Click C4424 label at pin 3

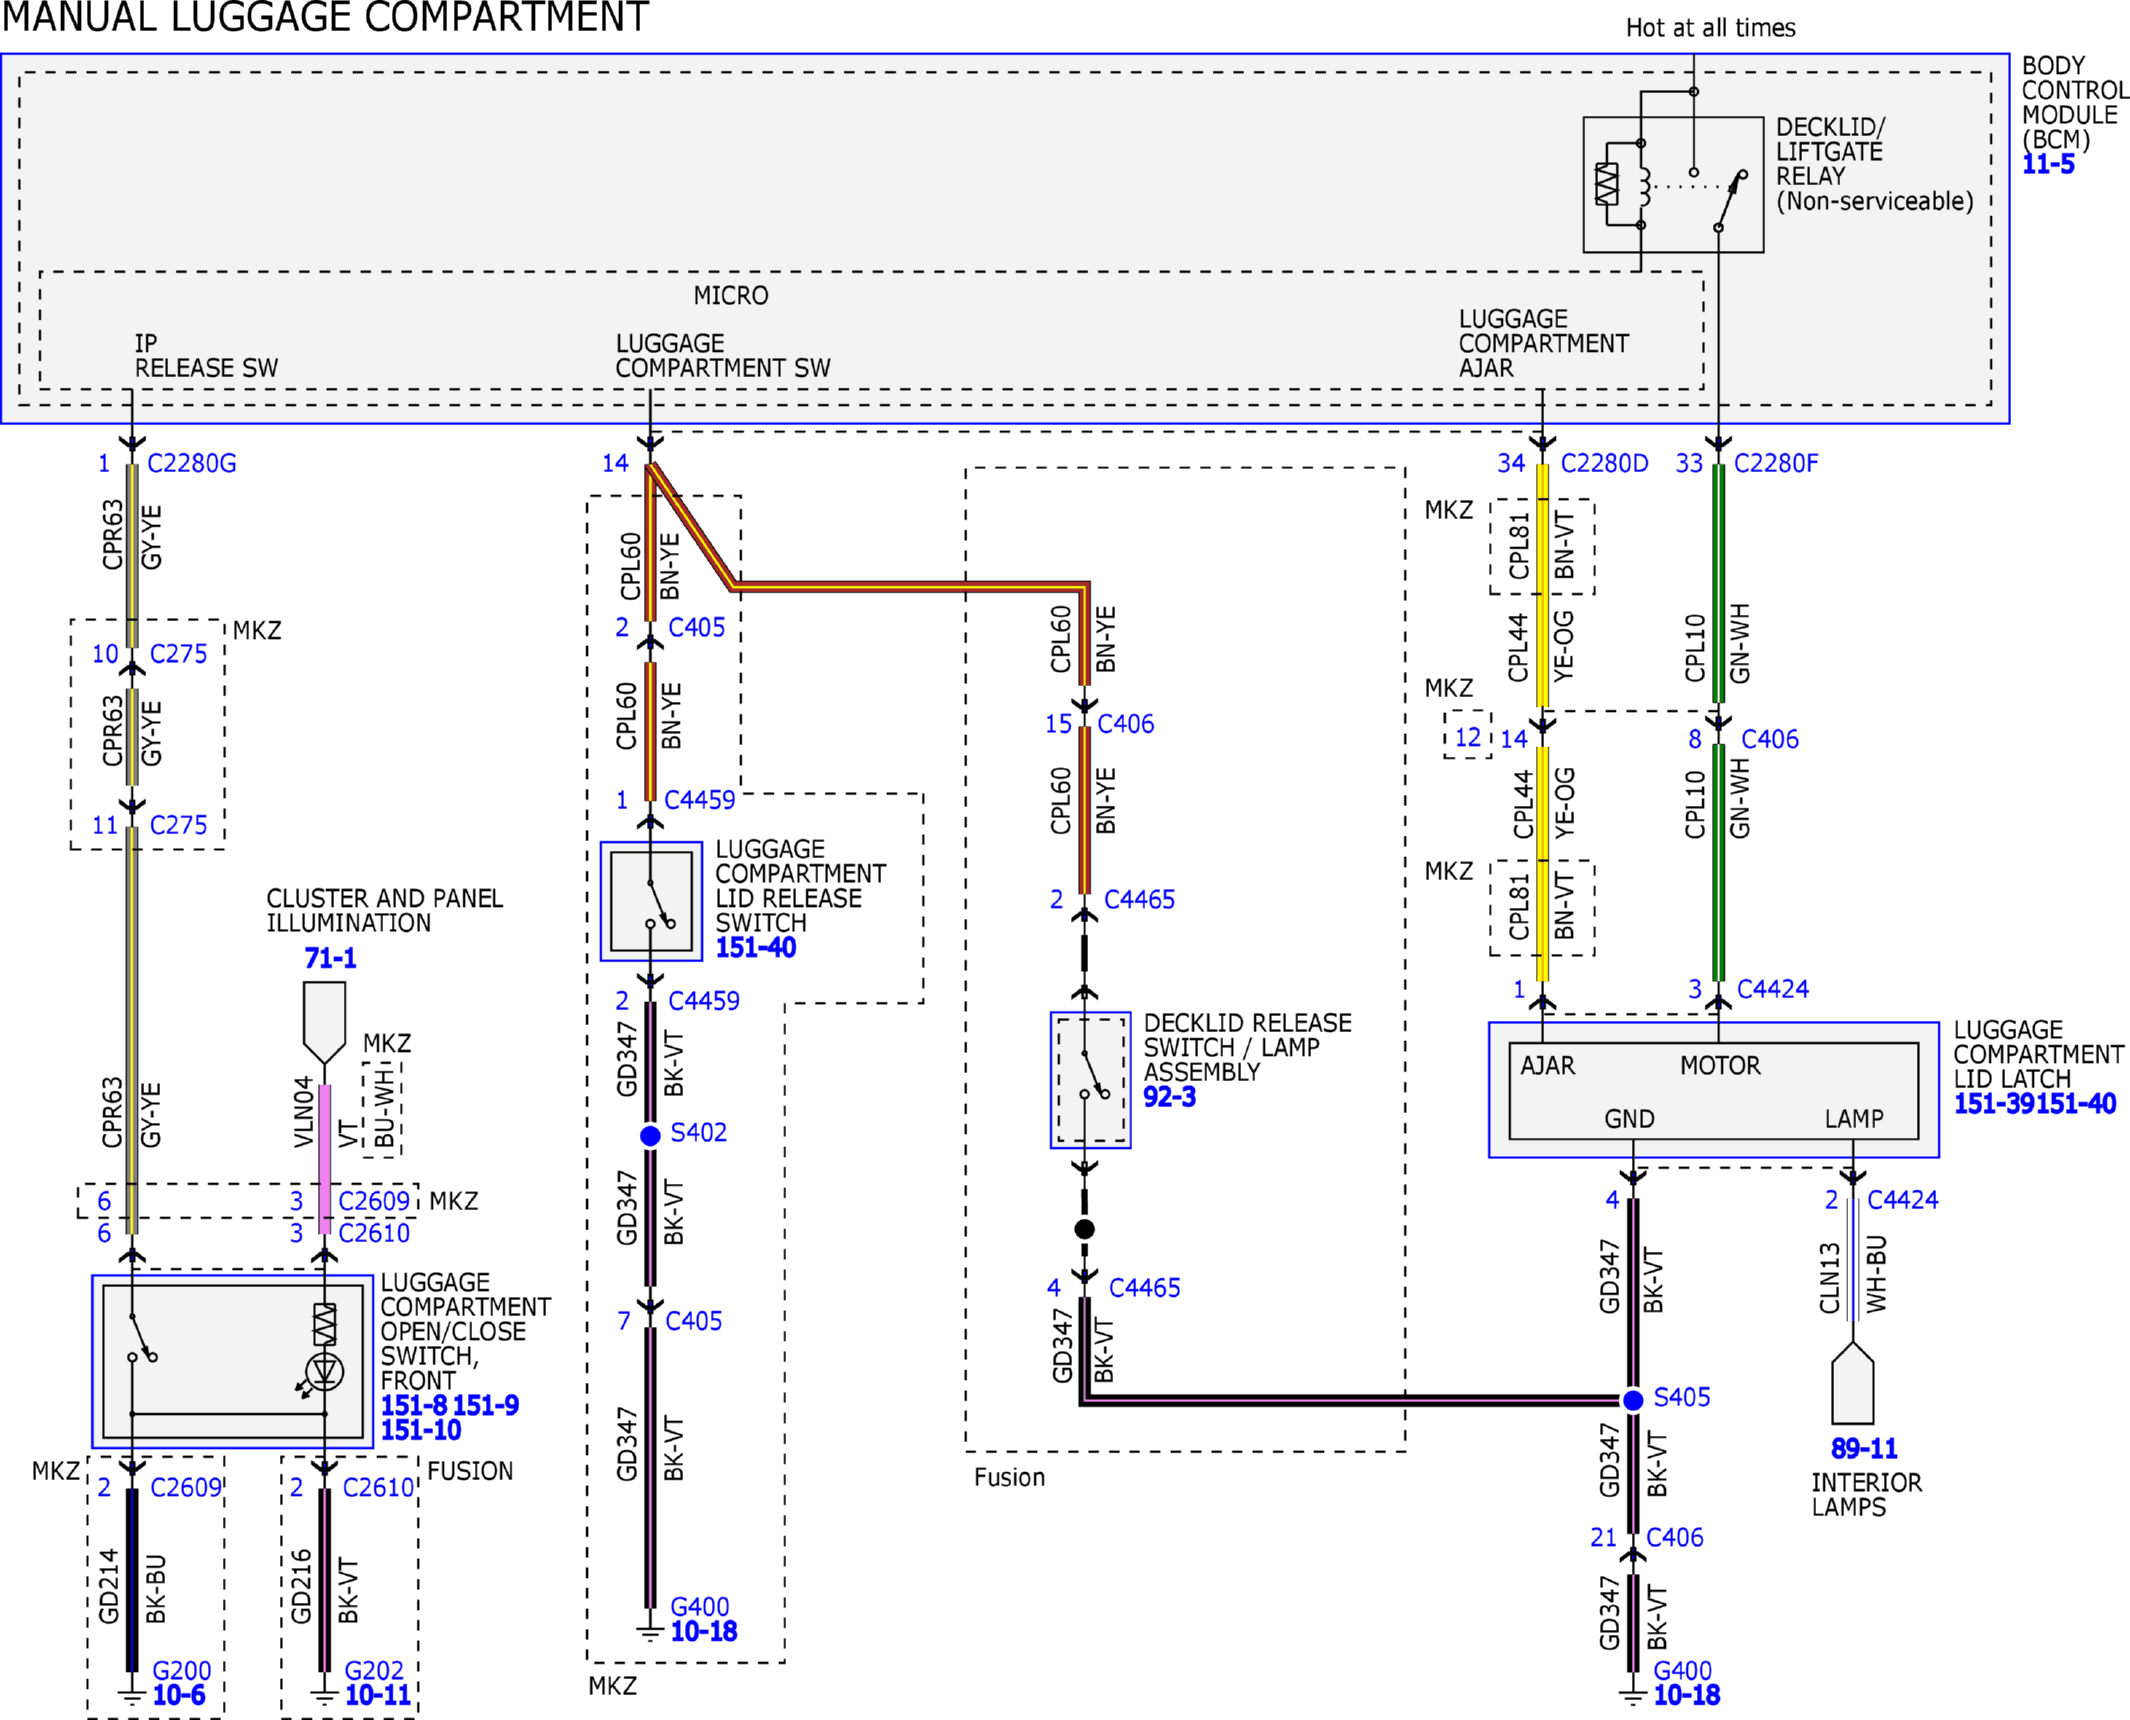1773,989
